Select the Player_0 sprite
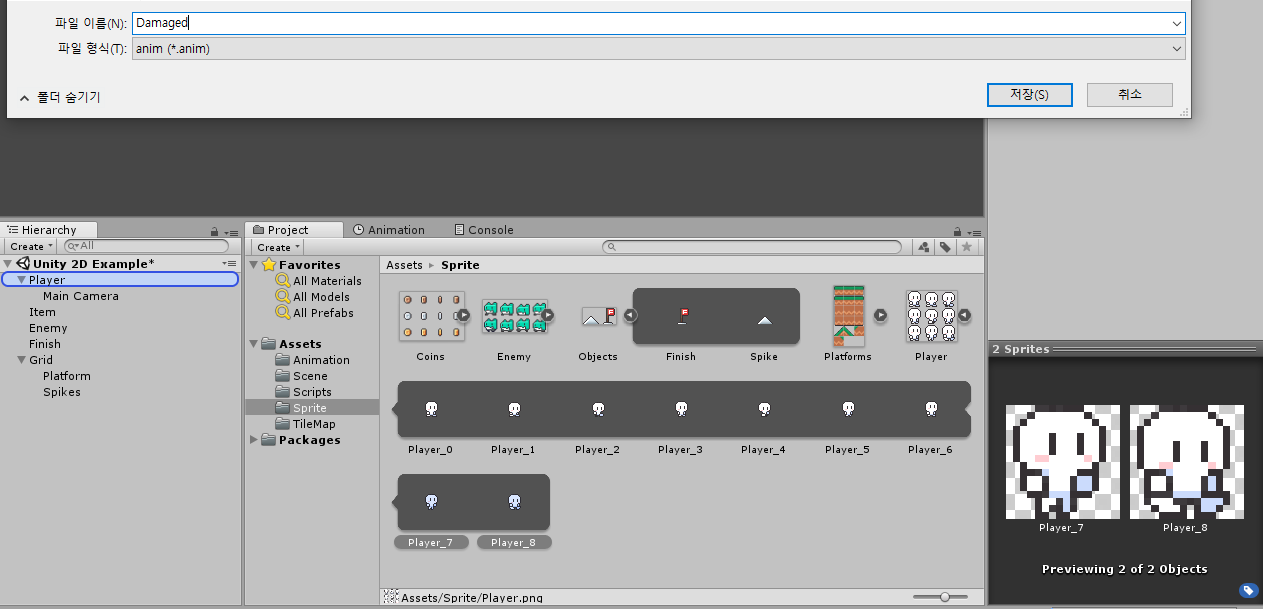Image resolution: width=1263 pixels, height=609 pixels. 431,408
